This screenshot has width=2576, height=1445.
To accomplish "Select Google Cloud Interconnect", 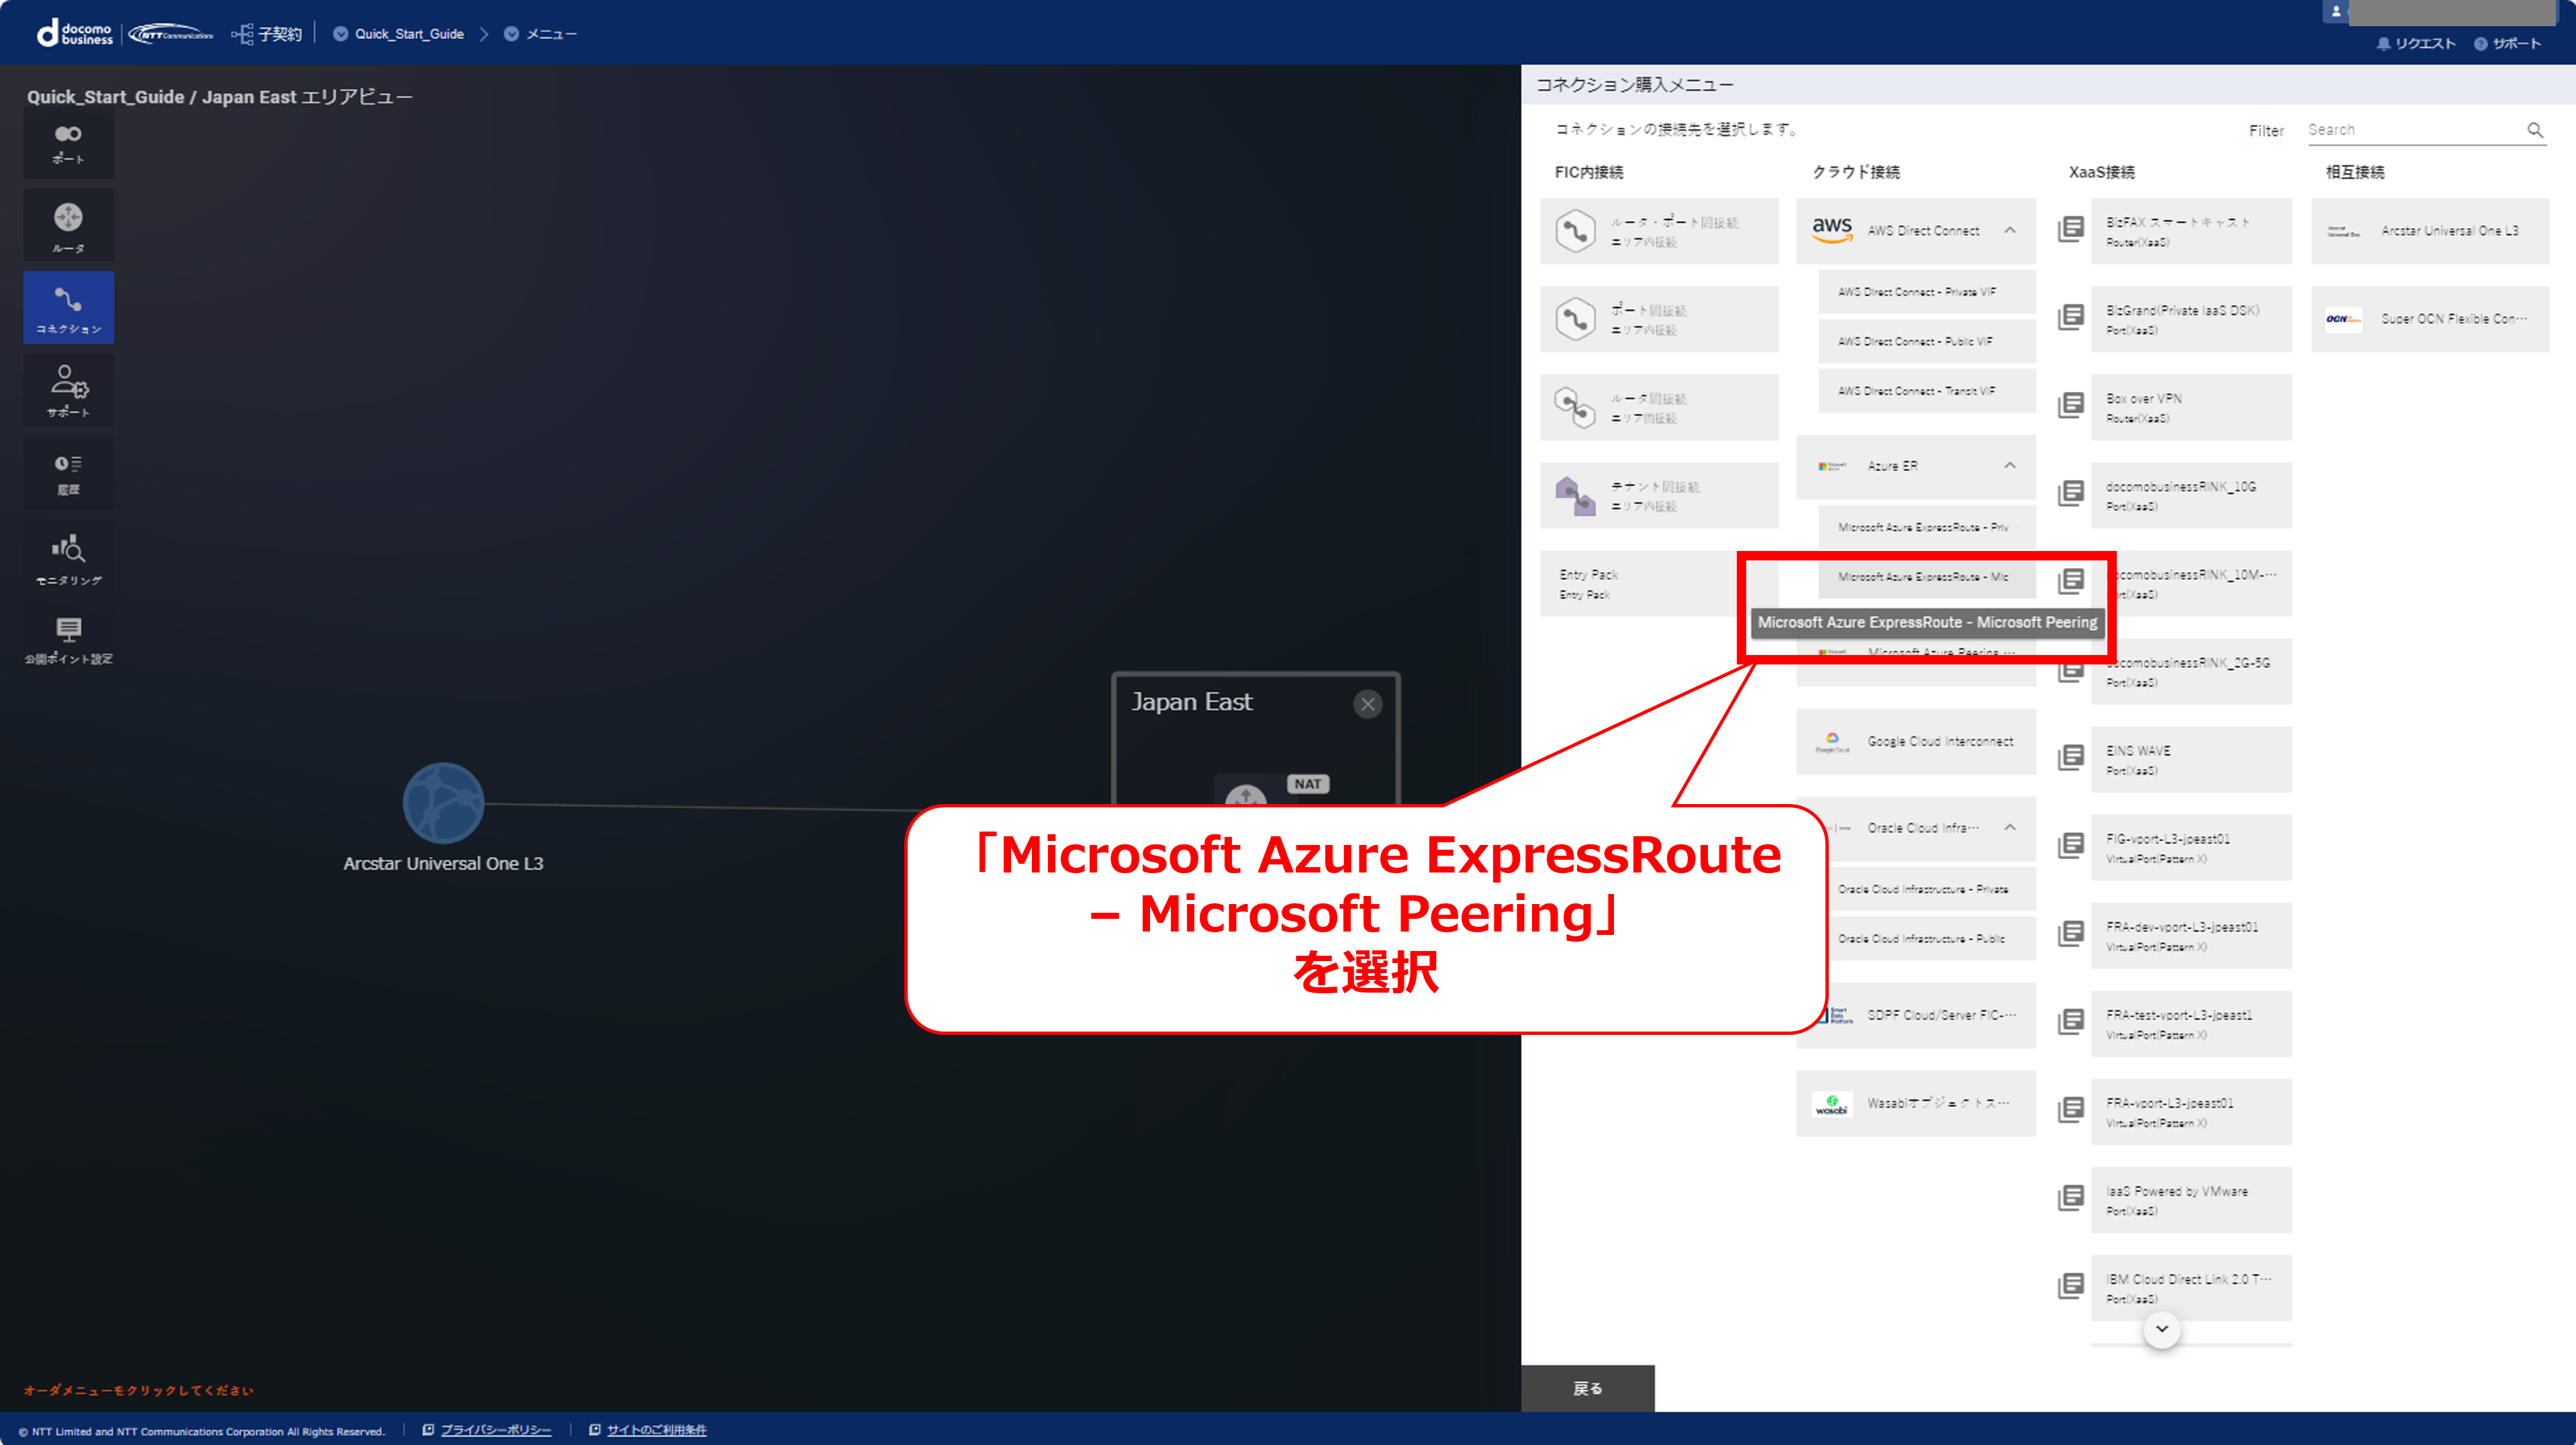I will pos(1915,741).
